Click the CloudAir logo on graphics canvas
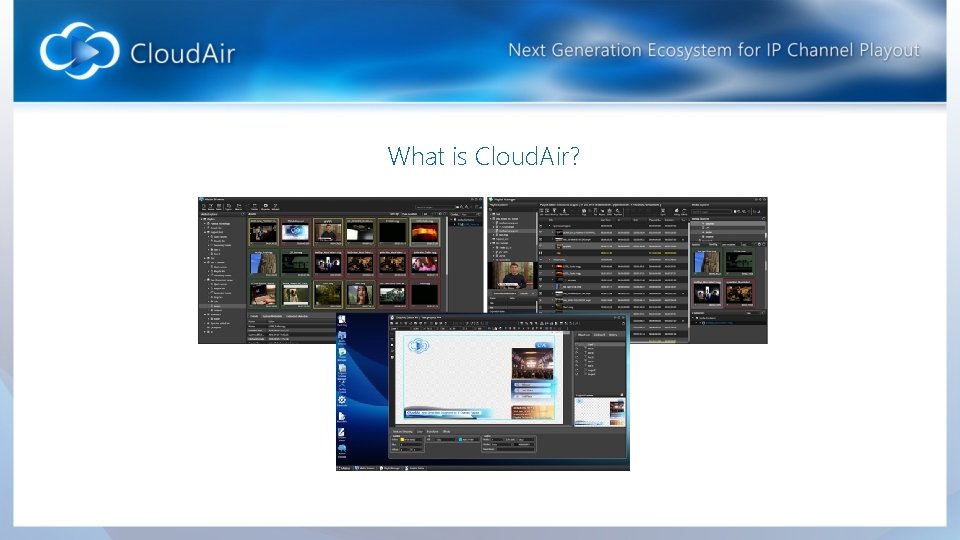 [418, 347]
